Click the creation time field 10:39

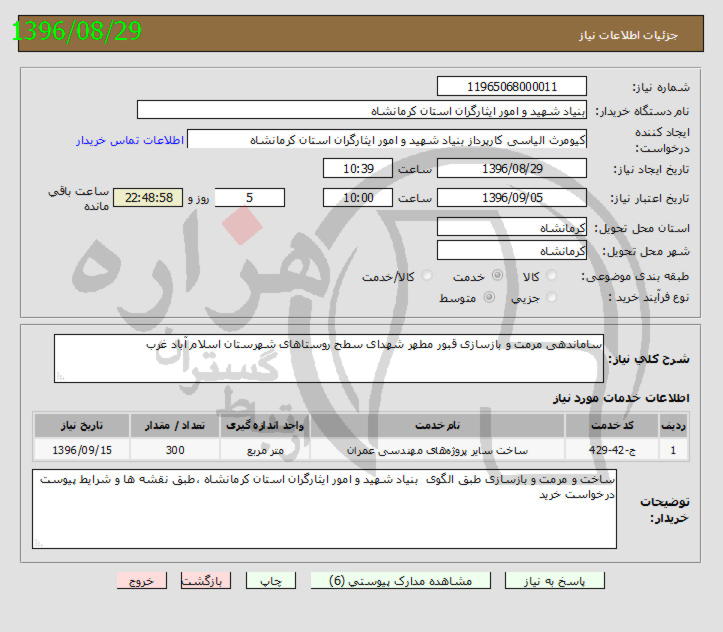point(358,168)
